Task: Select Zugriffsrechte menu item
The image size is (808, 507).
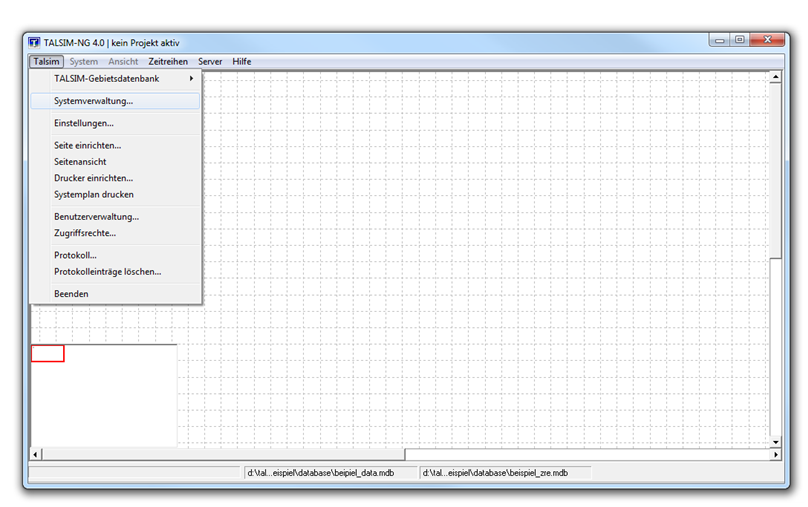Action: pyautogui.click(x=85, y=233)
